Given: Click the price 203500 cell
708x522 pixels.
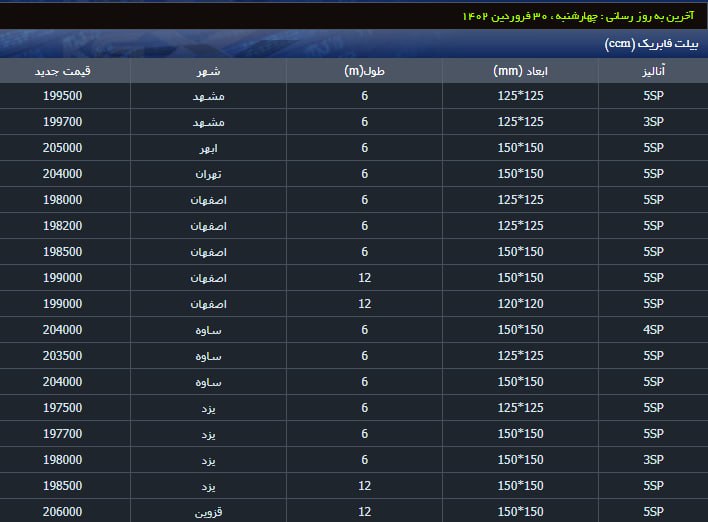Looking at the screenshot, I should tap(63, 356).
